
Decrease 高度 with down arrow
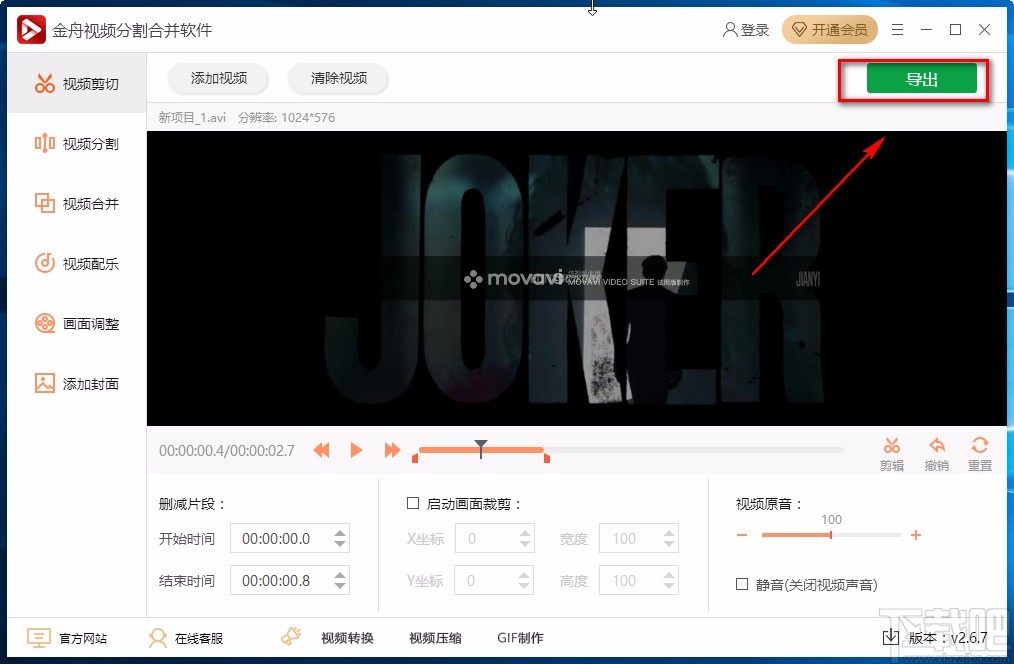pyautogui.click(x=669, y=586)
